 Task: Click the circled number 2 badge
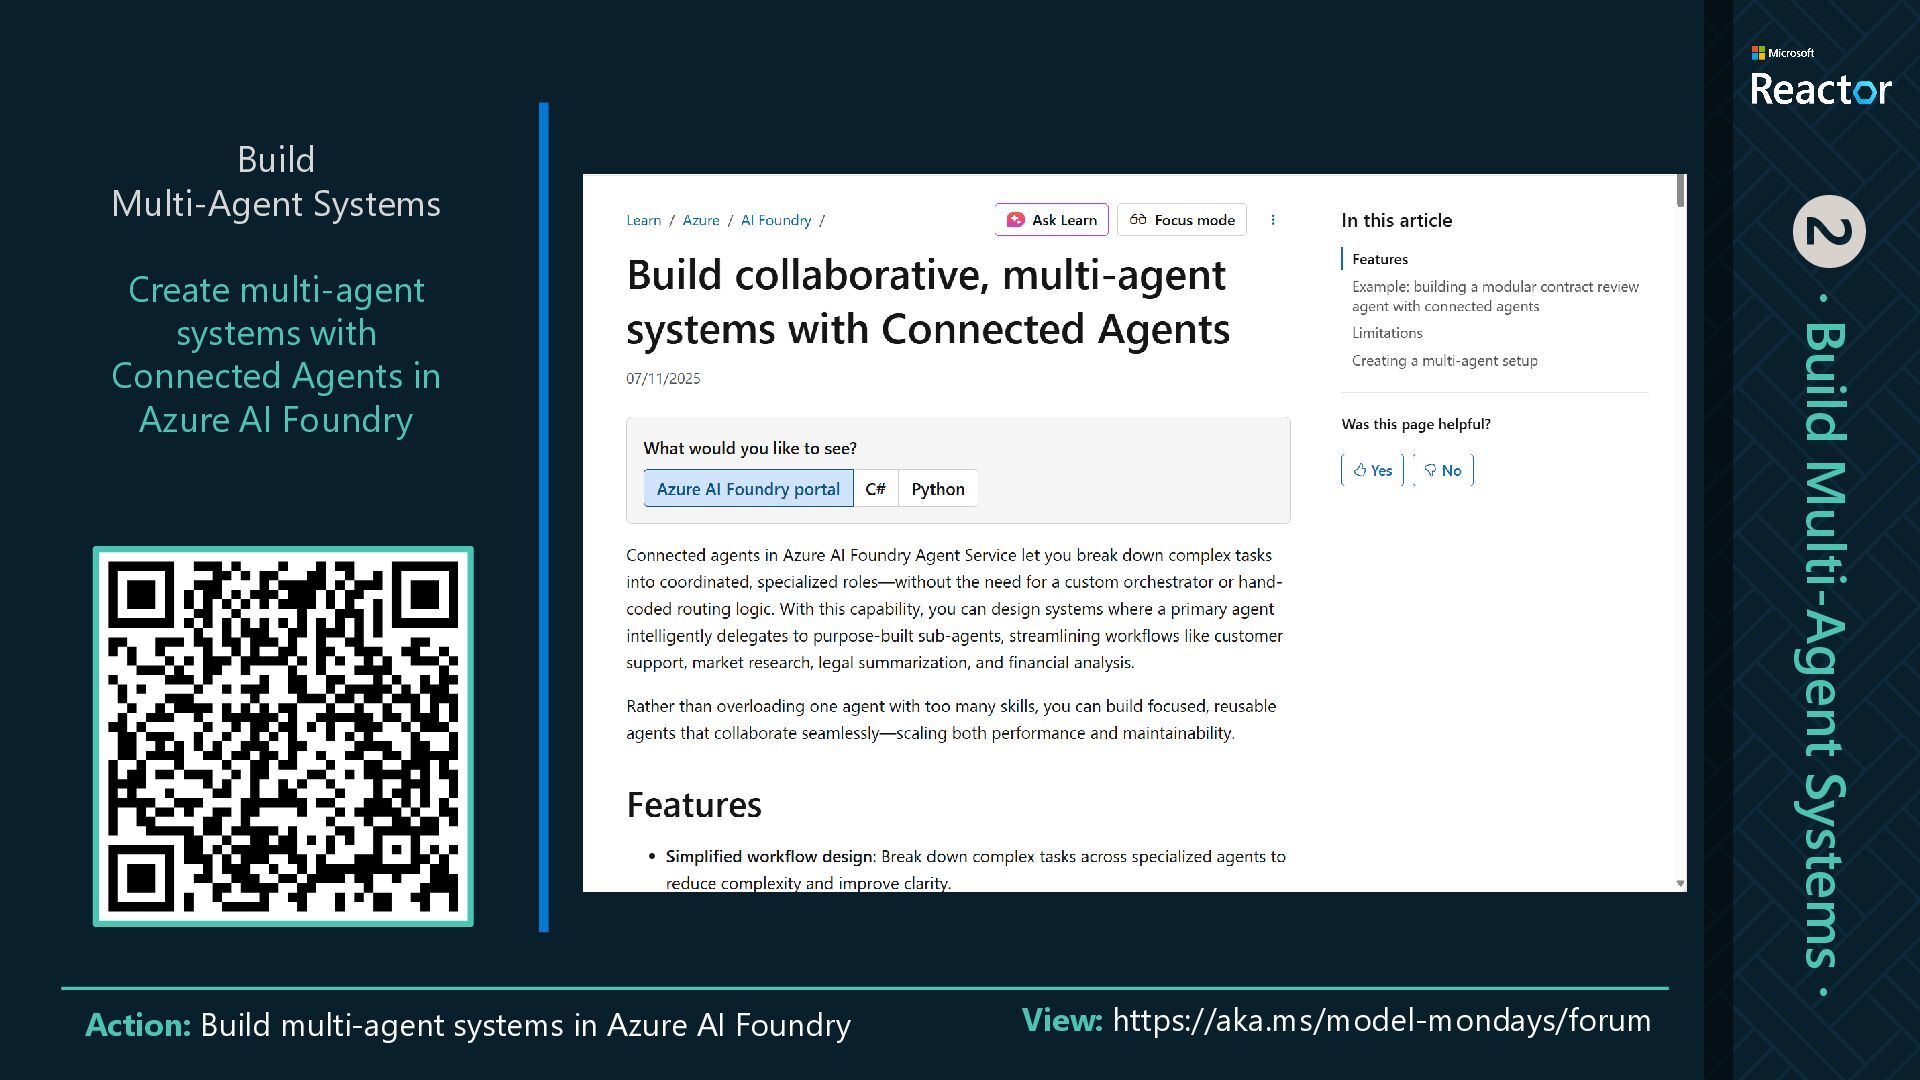1829,231
